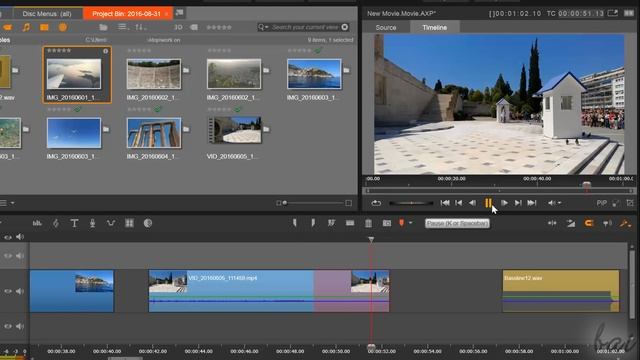Toggle loop playback in the player
The image size is (640, 360).
pos(376,203)
